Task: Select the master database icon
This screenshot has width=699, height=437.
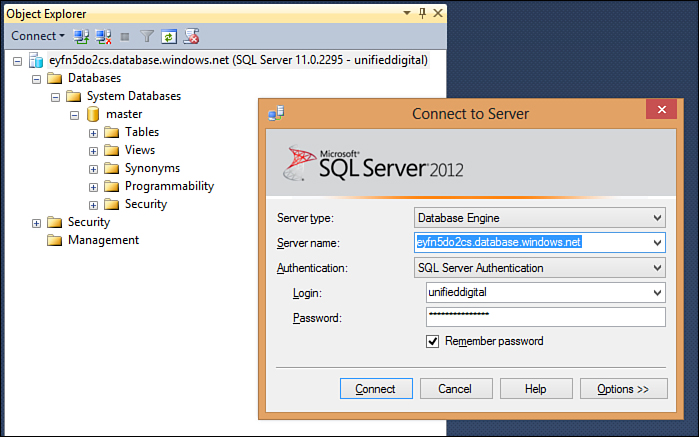Action: click(x=93, y=114)
